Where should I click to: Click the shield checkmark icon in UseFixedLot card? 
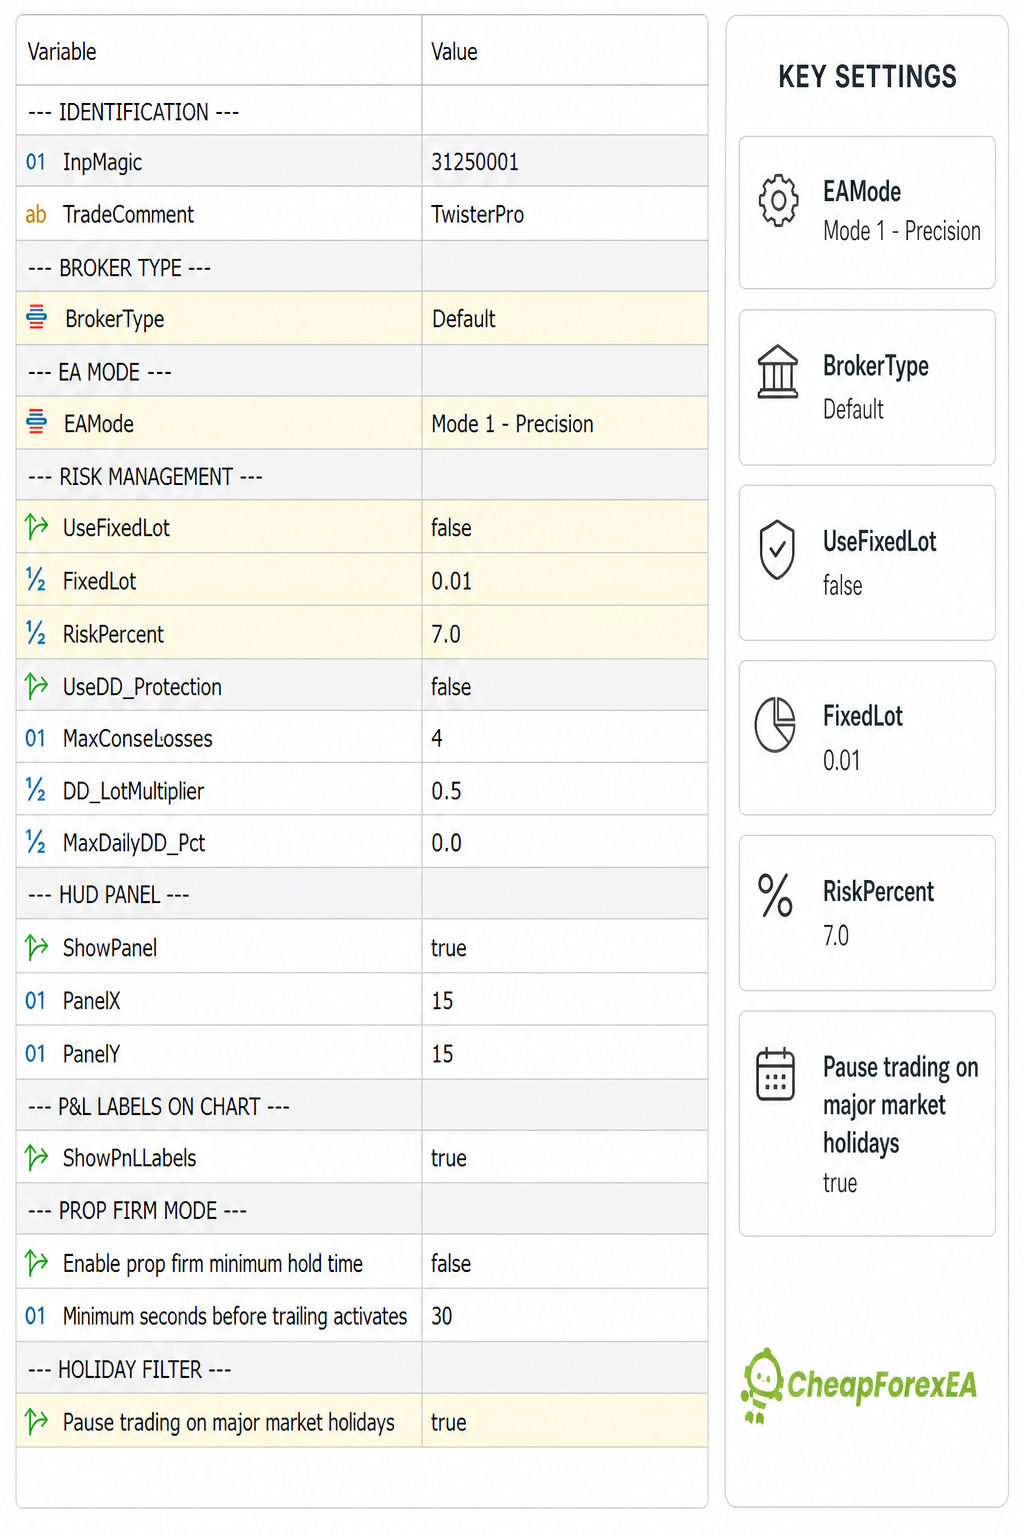point(777,549)
